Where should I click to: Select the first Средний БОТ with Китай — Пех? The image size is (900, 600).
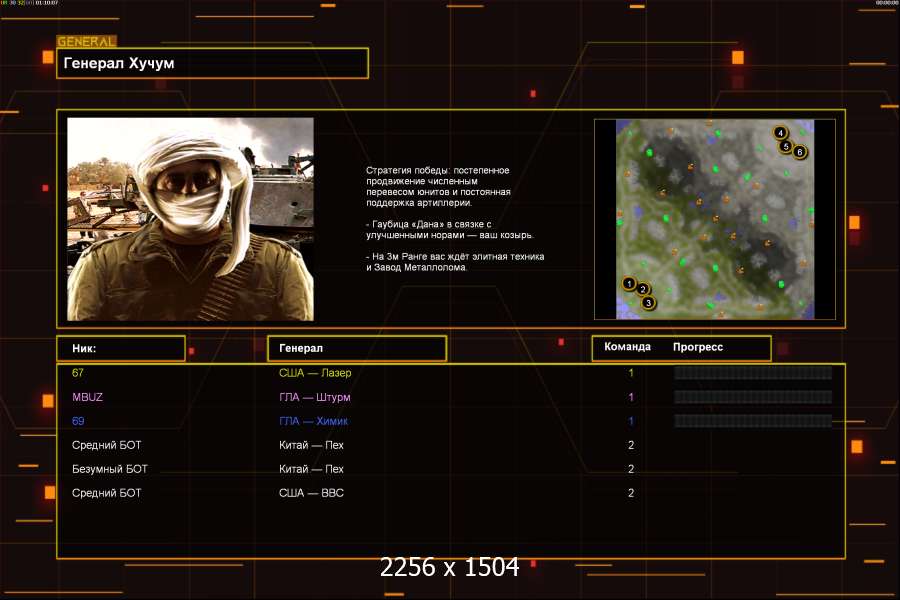point(107,445)
